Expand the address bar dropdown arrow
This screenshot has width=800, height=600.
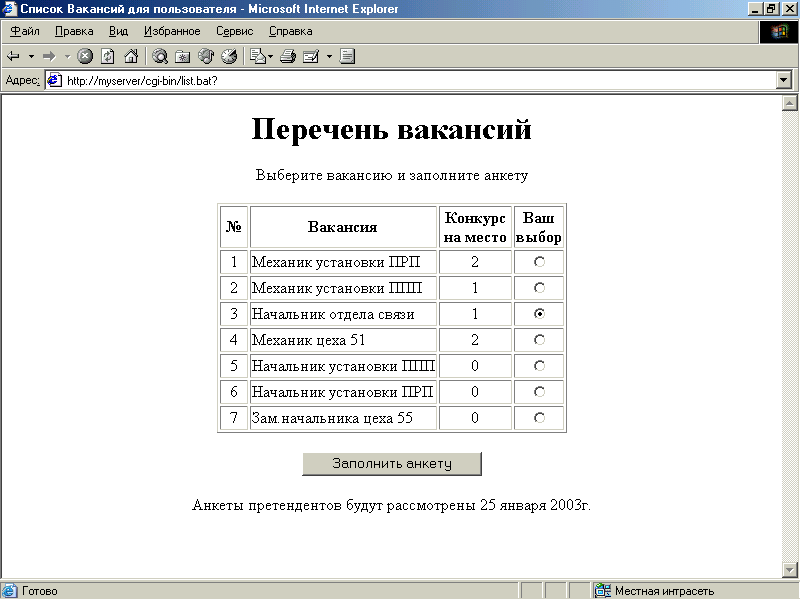784,80
